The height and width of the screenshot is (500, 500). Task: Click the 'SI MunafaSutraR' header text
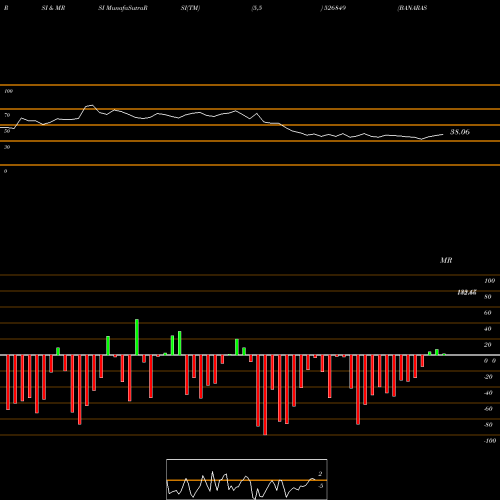coord(123,8)
